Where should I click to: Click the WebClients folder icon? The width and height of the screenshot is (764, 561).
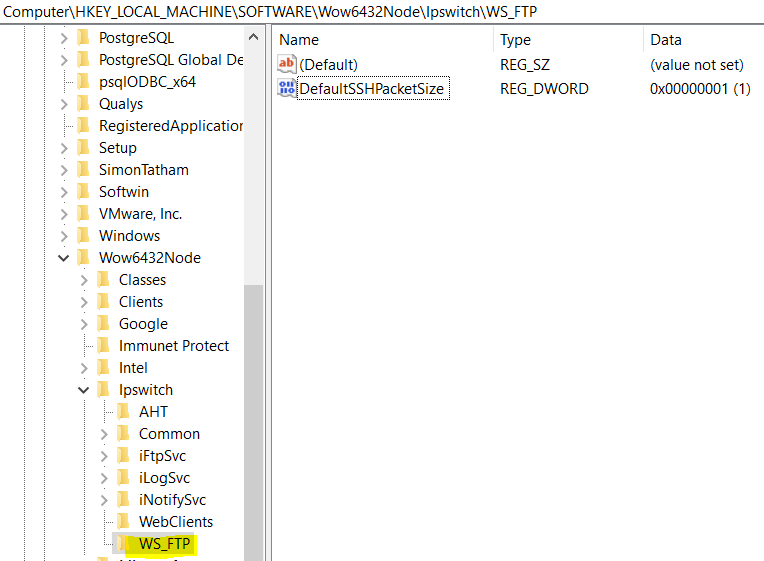point(122,522)
